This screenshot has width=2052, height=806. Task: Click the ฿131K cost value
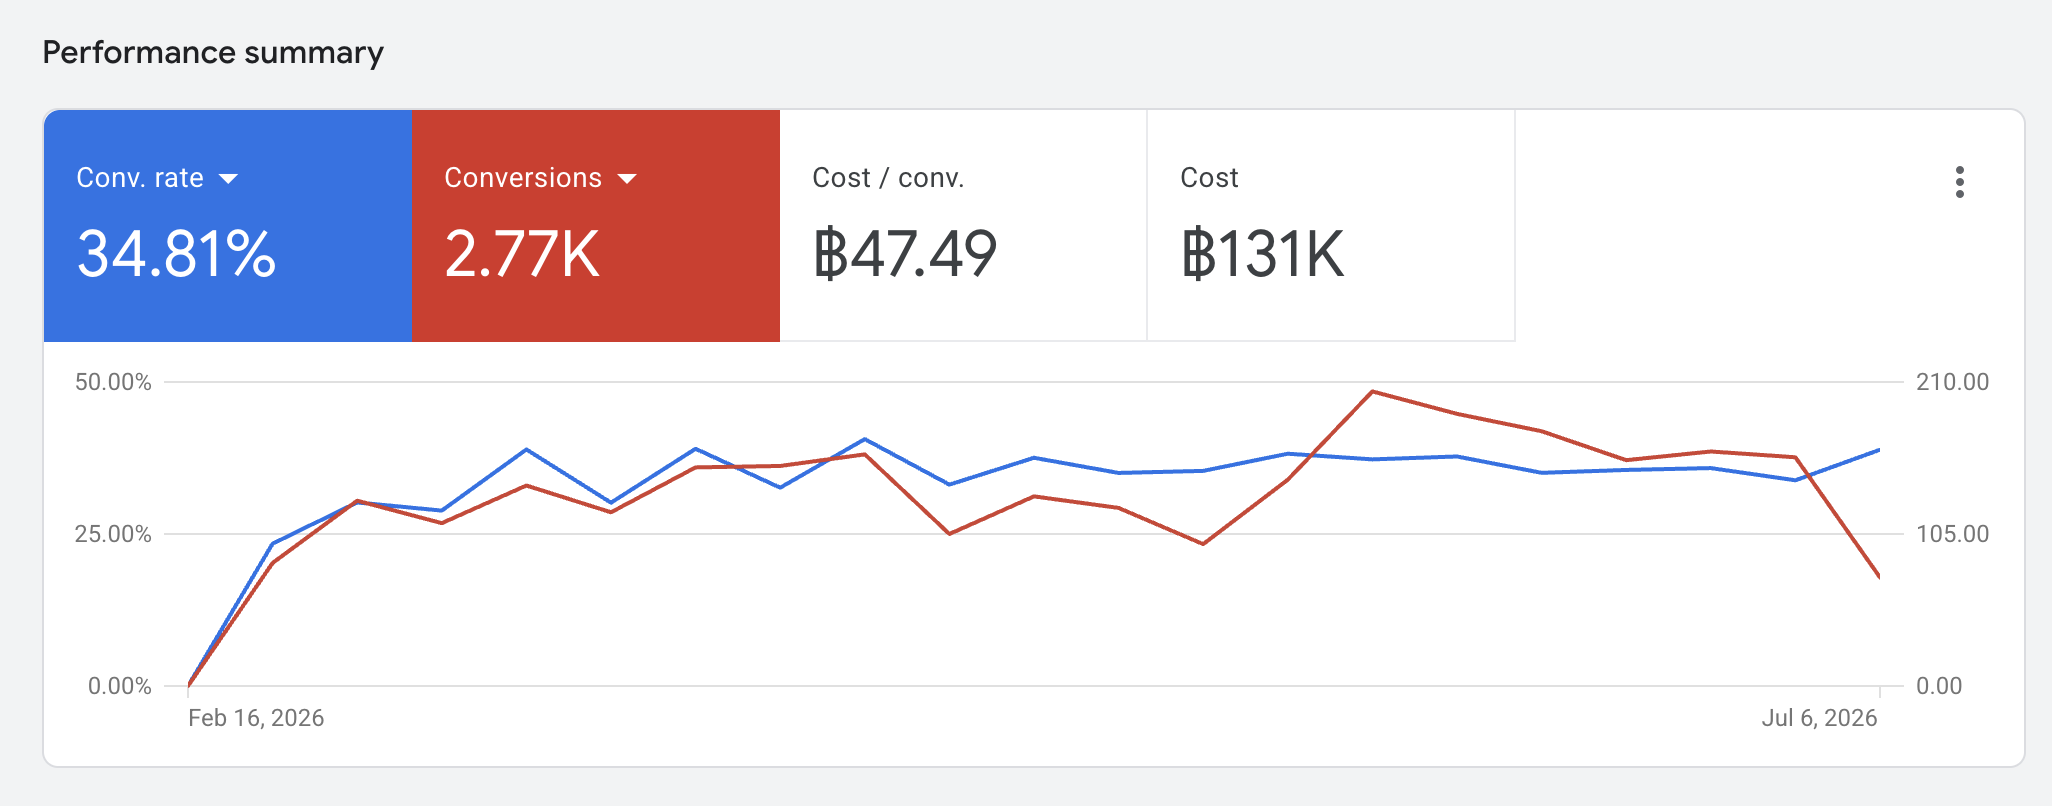(1262, 254)
